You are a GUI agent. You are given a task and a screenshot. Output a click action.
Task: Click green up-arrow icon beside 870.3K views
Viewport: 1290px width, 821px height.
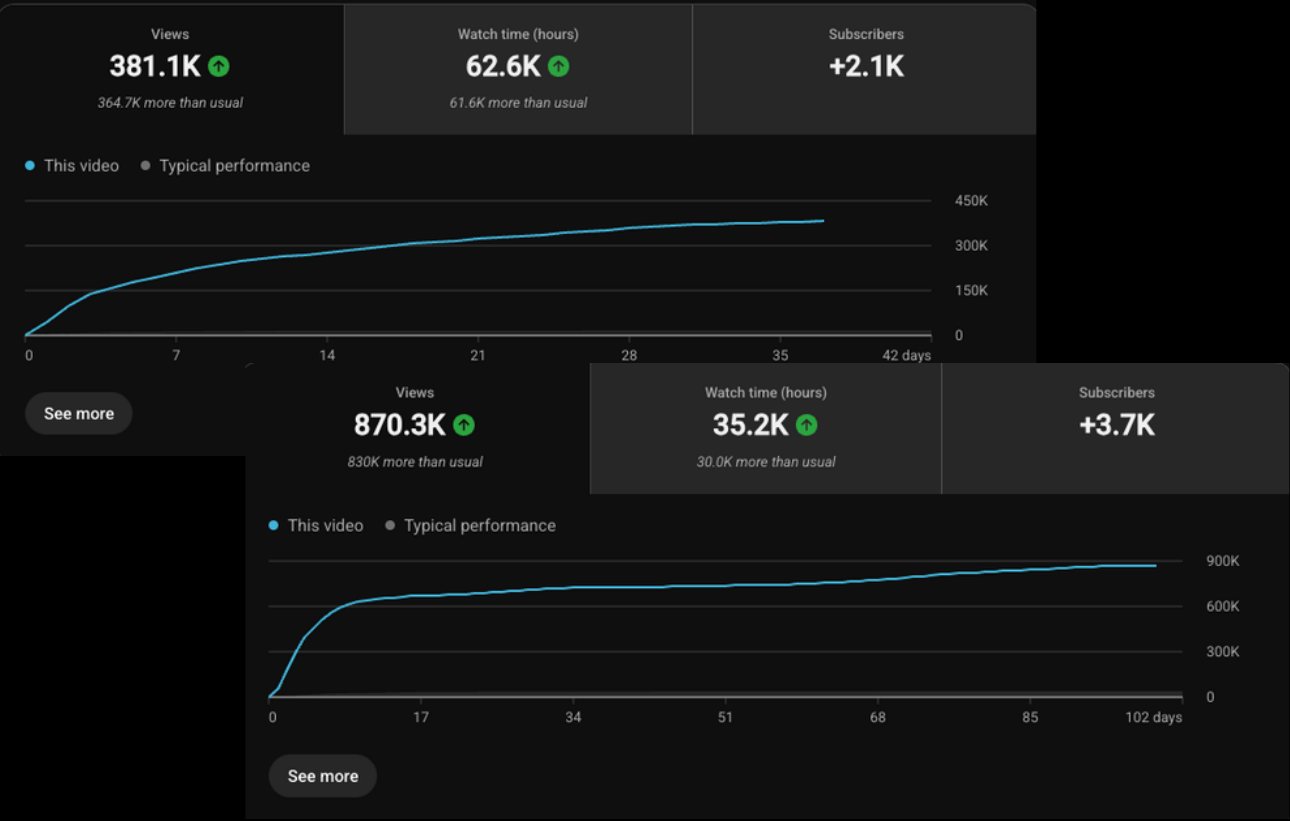[463, 425]
